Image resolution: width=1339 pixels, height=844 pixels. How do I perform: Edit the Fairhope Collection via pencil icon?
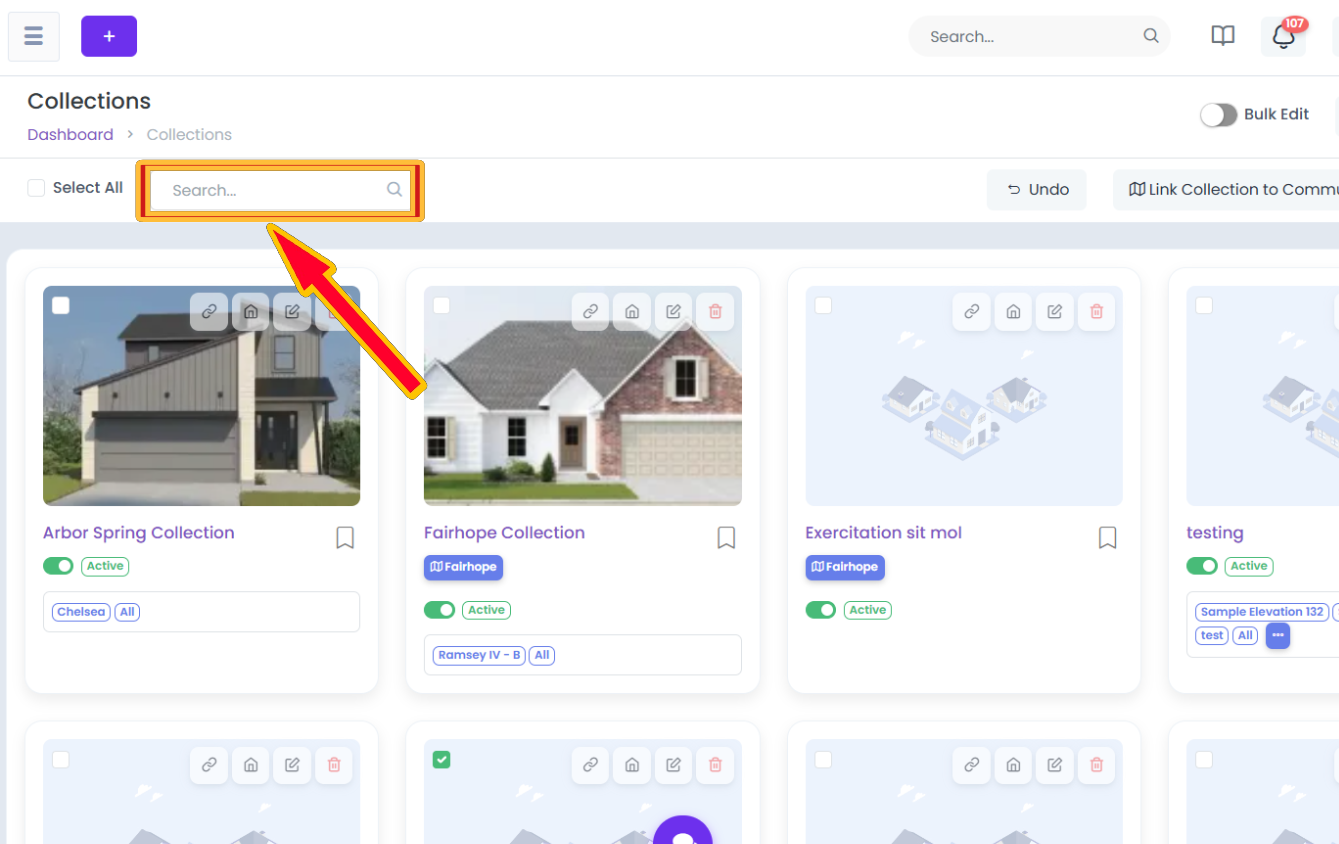point(673,312)
